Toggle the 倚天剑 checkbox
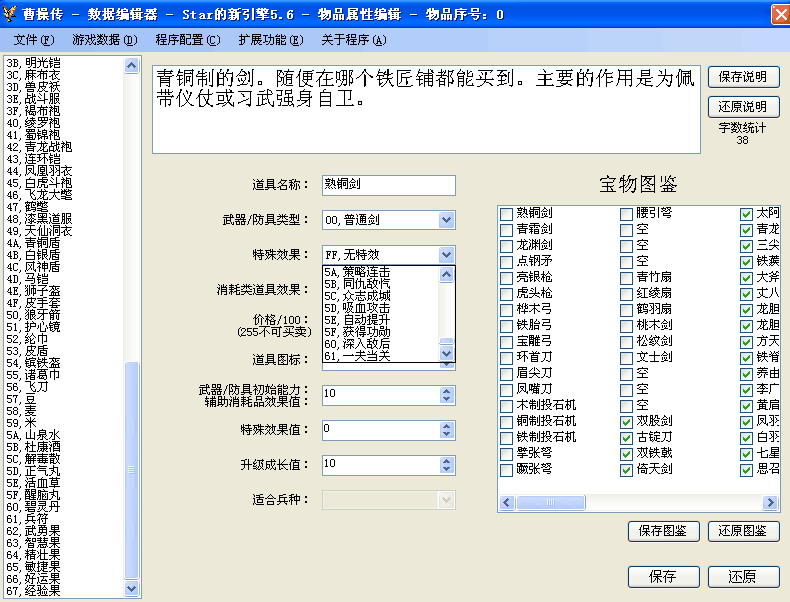Image resolution: width=790 pixels, height=602 pixels. [x=627, y=469]
